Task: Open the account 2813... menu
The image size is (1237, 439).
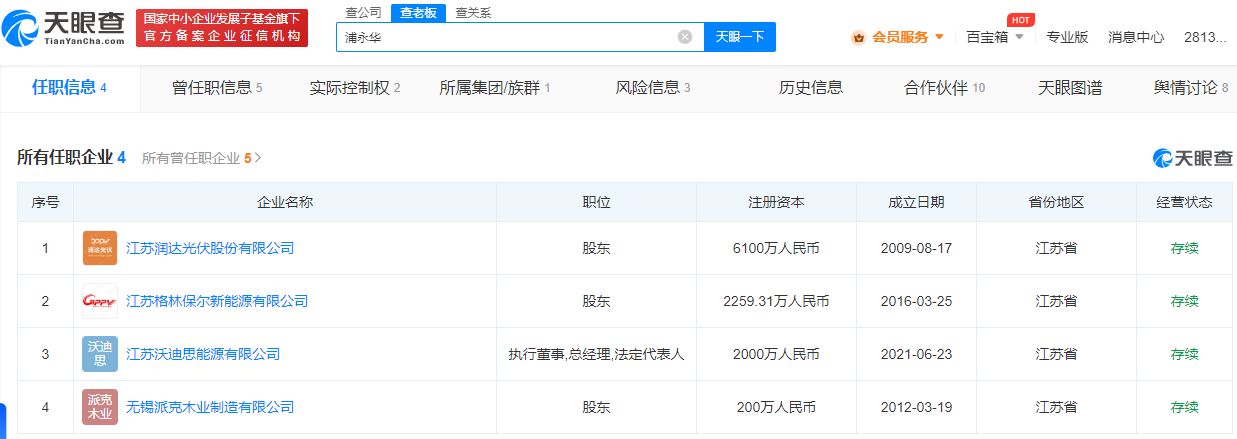Action: [1205, 37]
